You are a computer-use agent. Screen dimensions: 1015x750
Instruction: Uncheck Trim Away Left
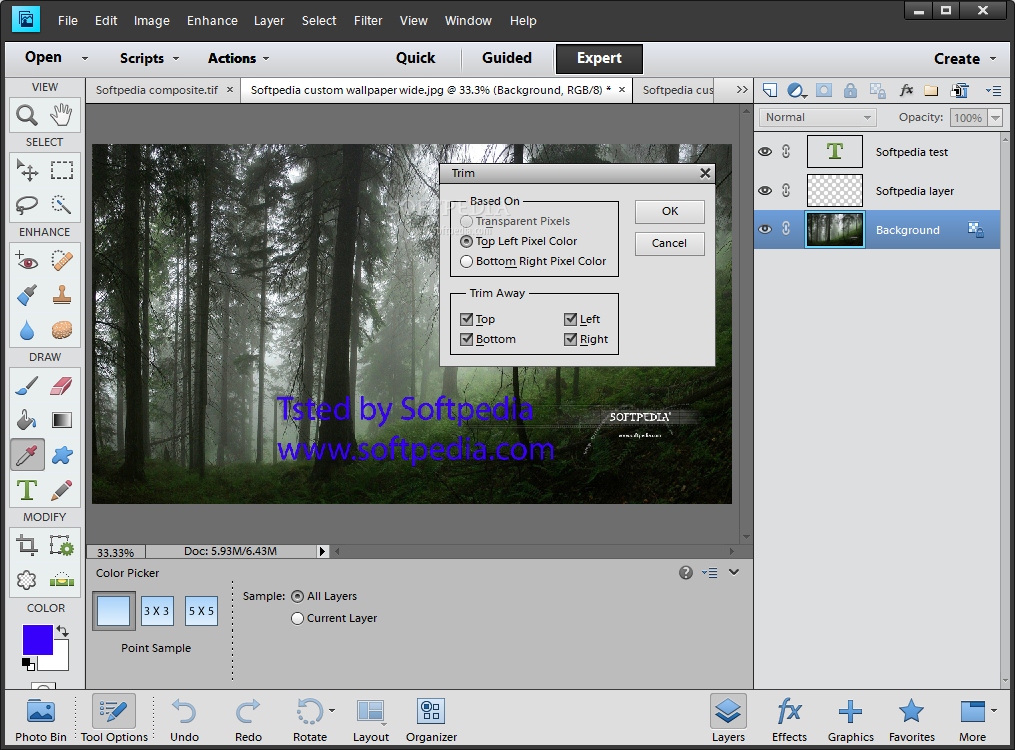(x=570, y=319)
